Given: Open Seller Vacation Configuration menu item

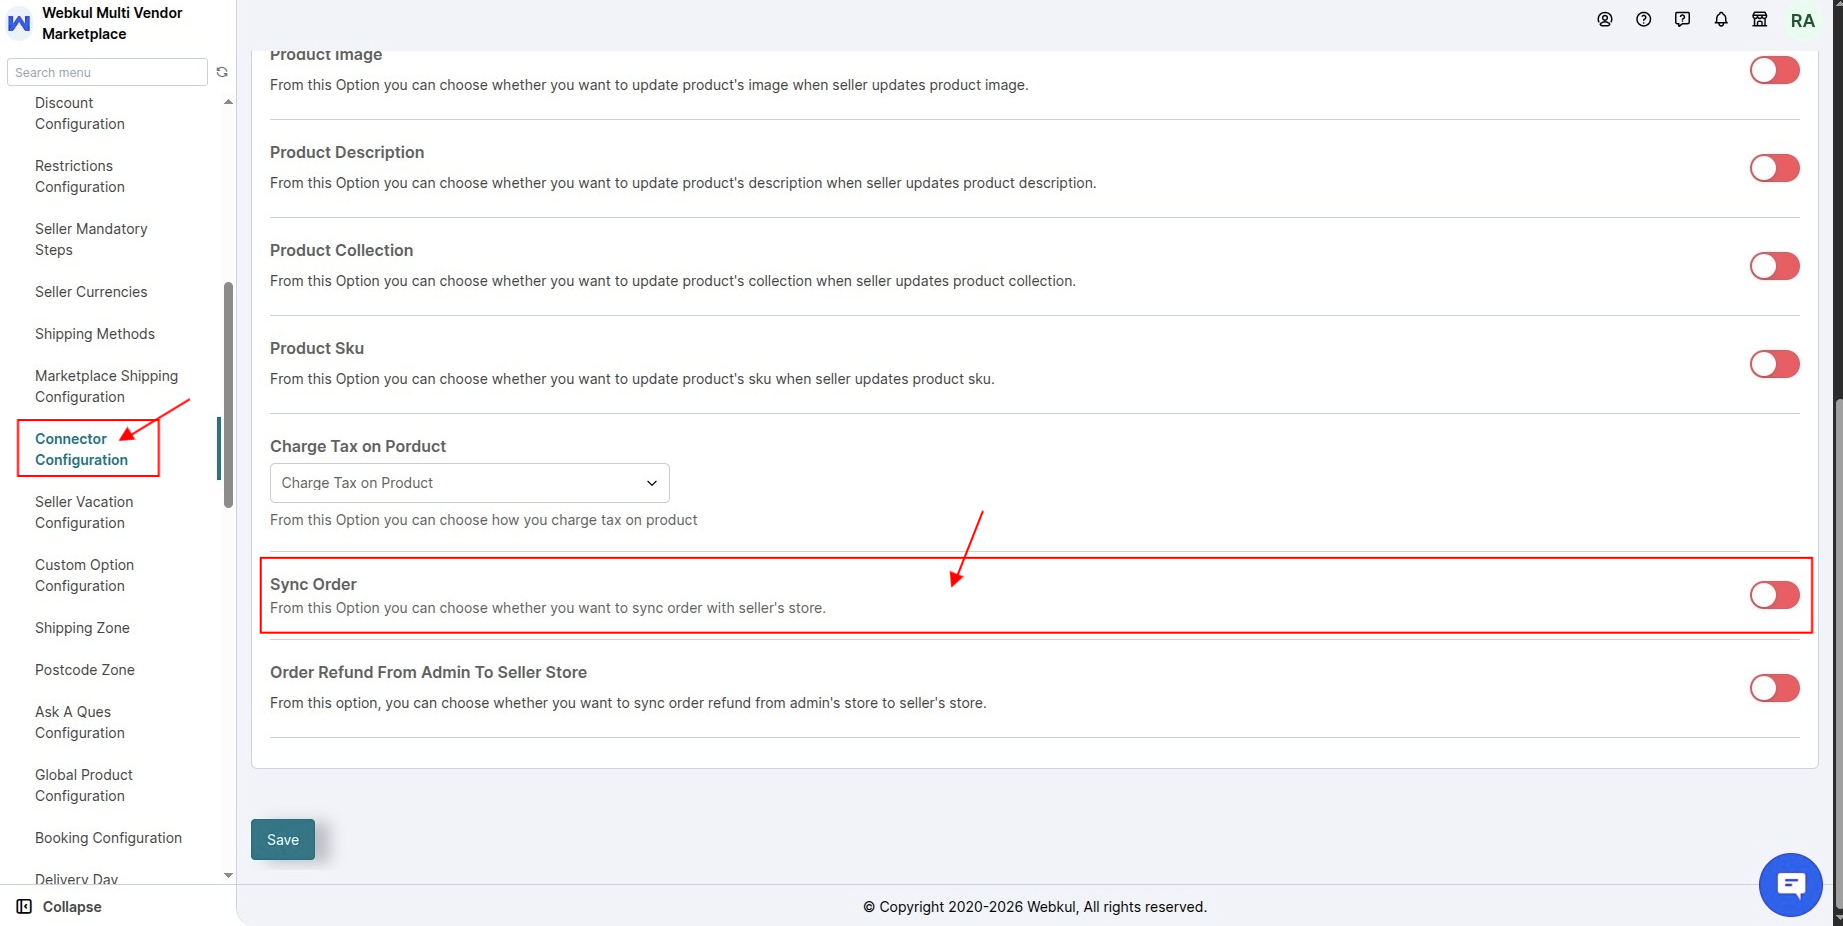Looking at the screenshot, I should click(x=84, y=512).
